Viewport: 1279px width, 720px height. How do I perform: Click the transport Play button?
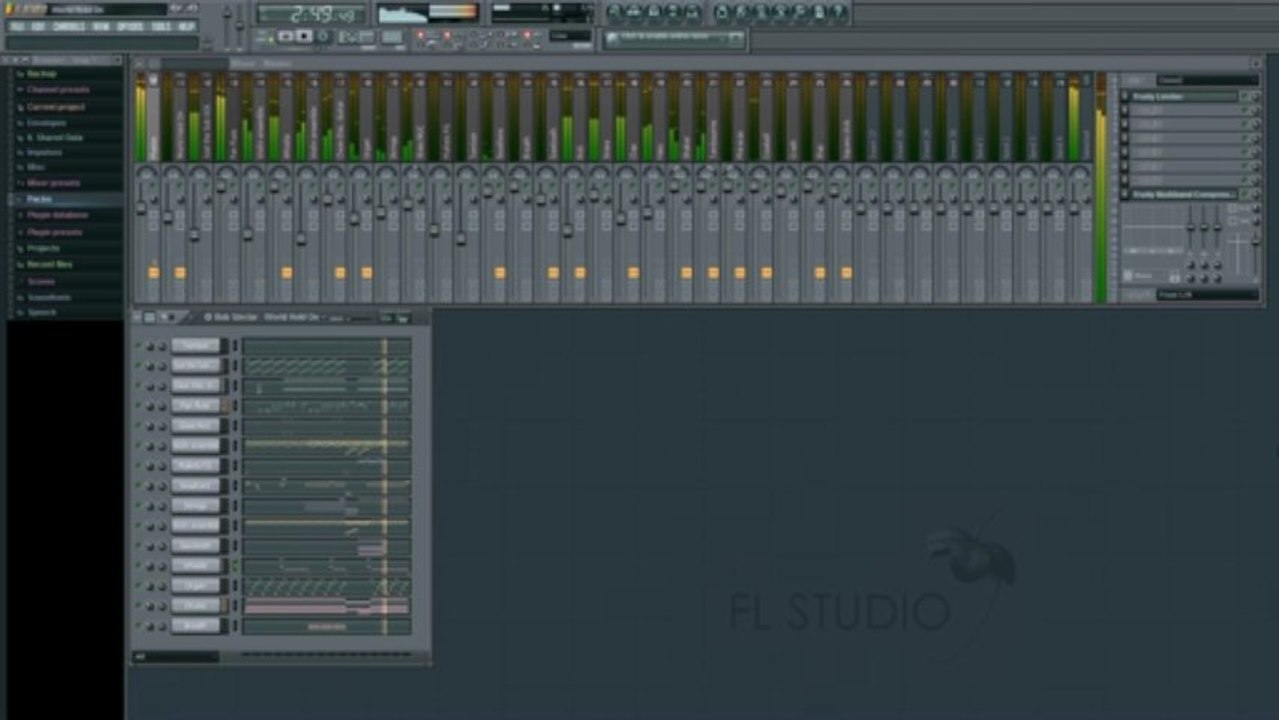(x=285, y=36)
